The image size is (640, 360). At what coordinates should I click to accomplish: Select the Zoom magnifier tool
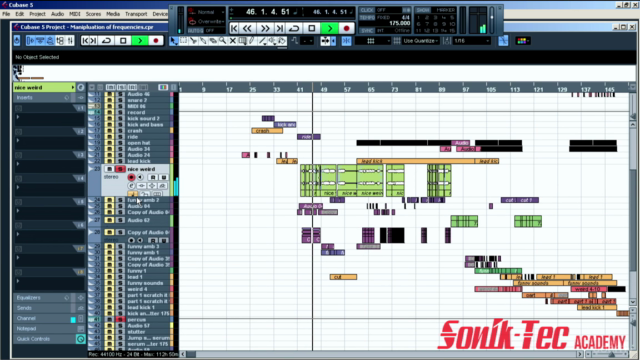(x=223, y=41)
